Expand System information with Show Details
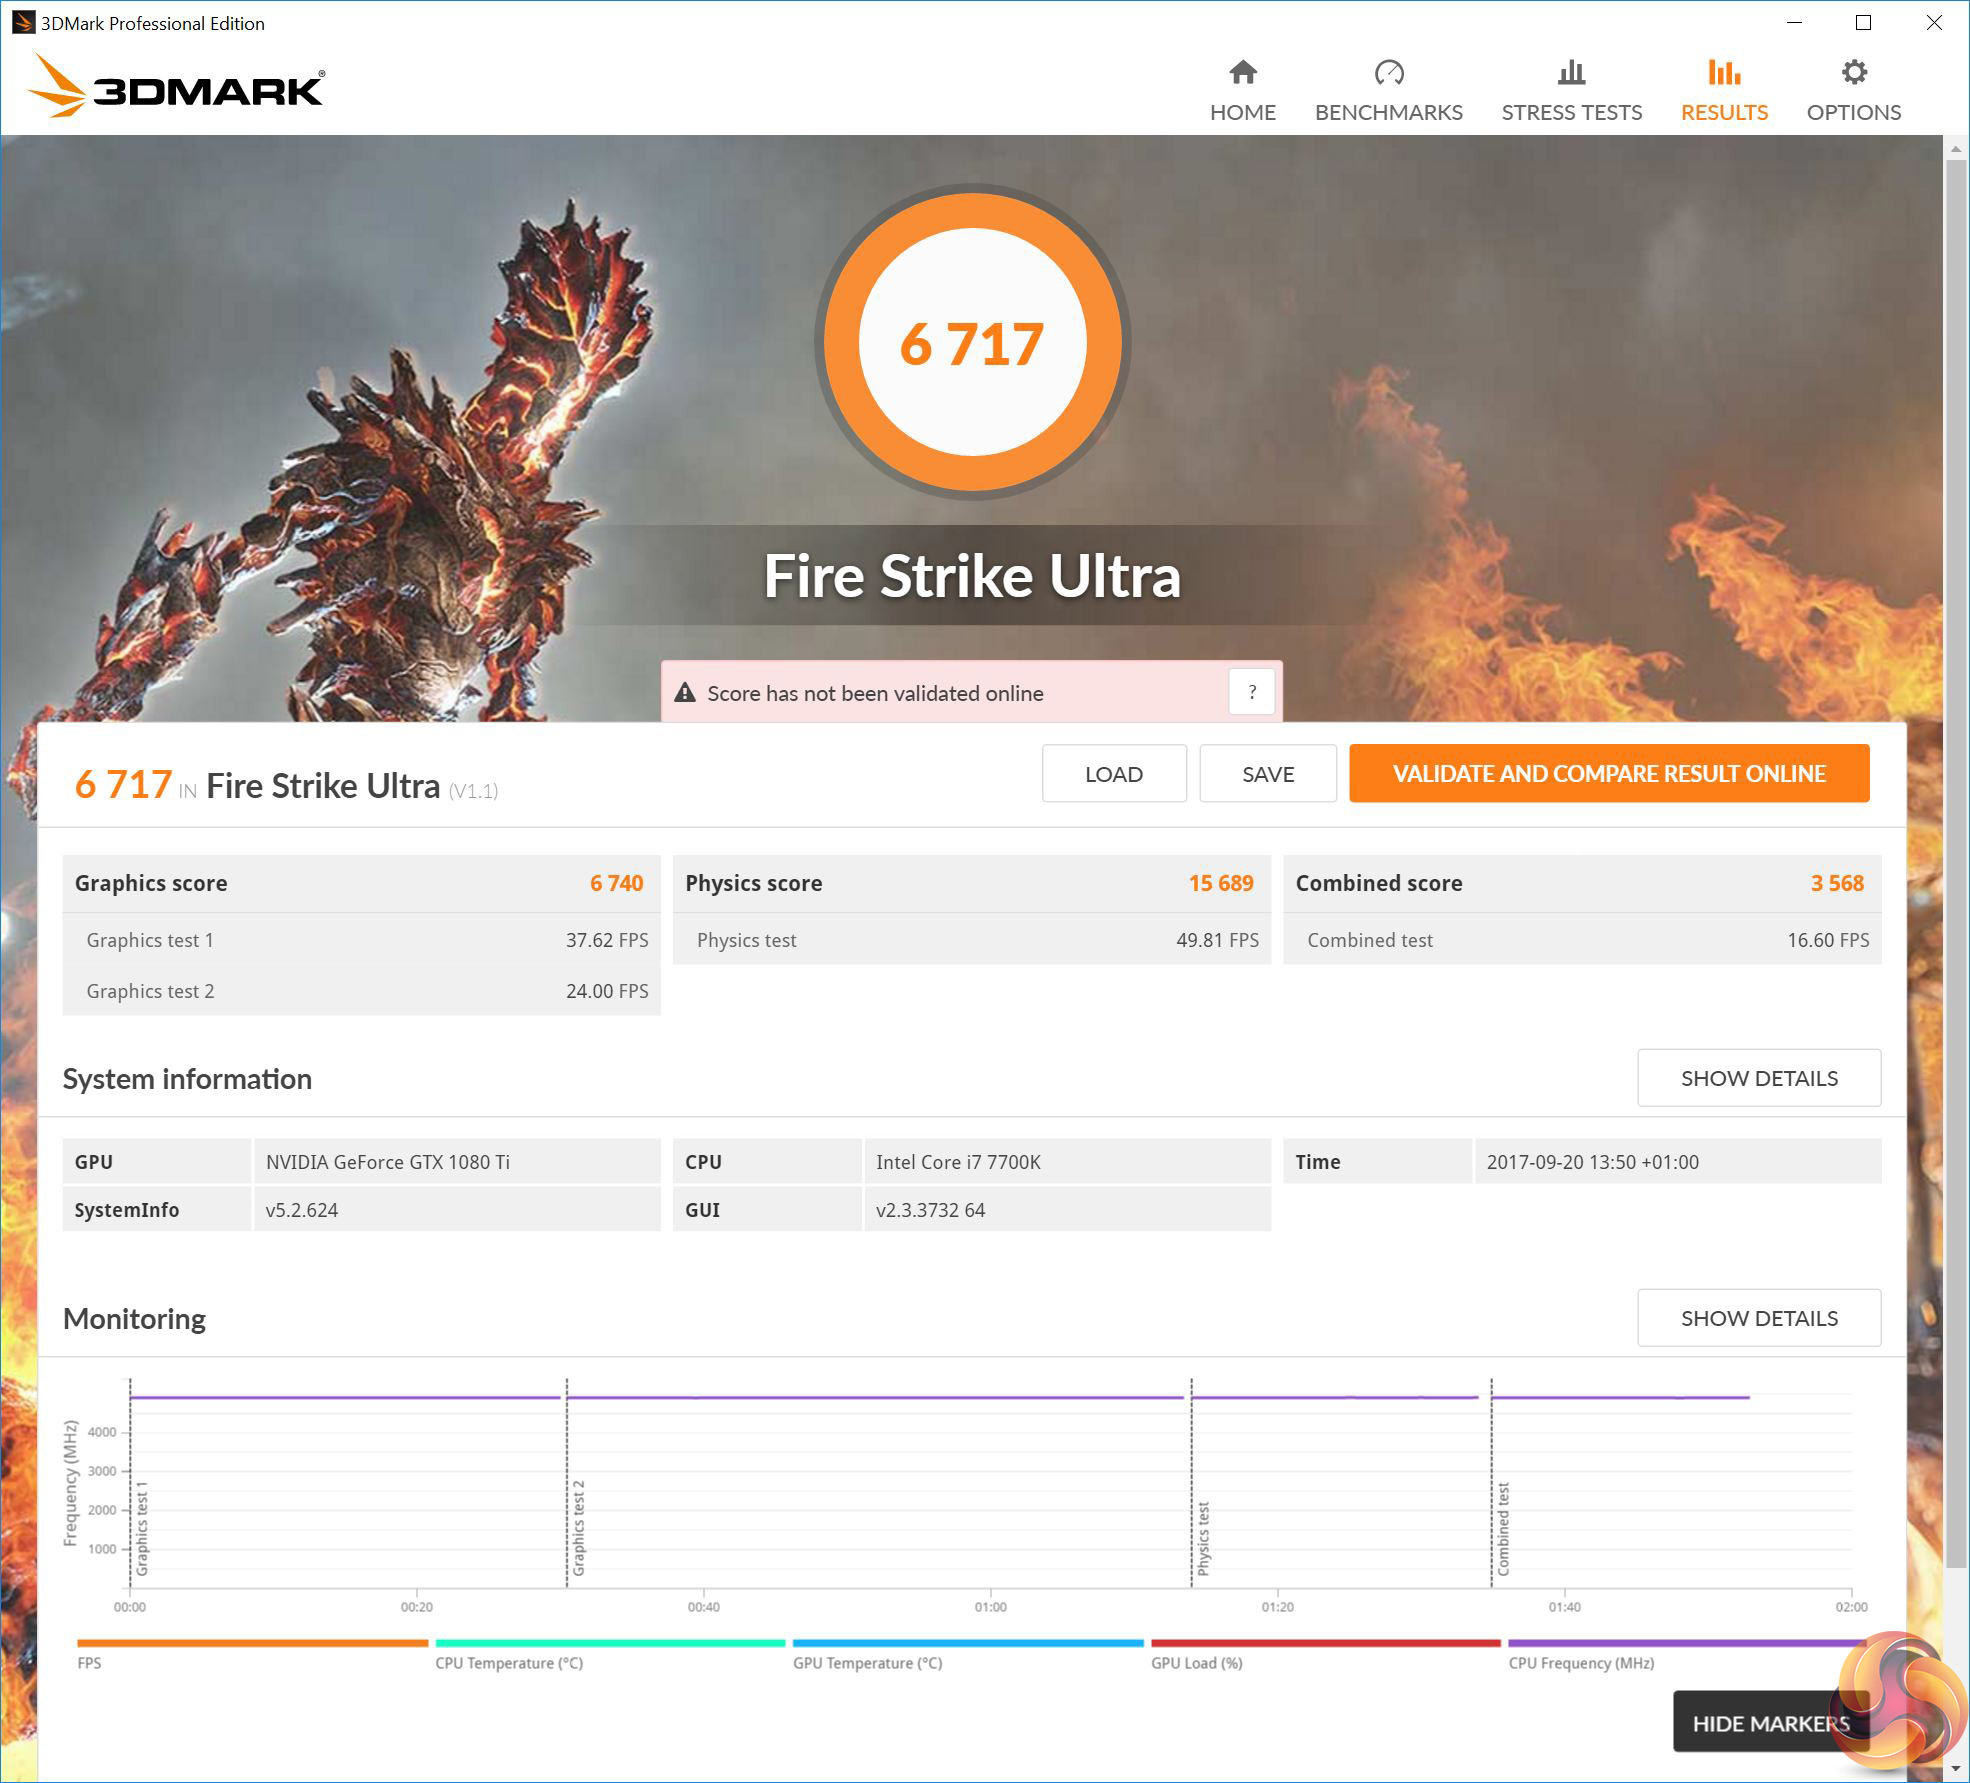The width and height of the screenshot is (1970, 1783). point(1758,1078)
